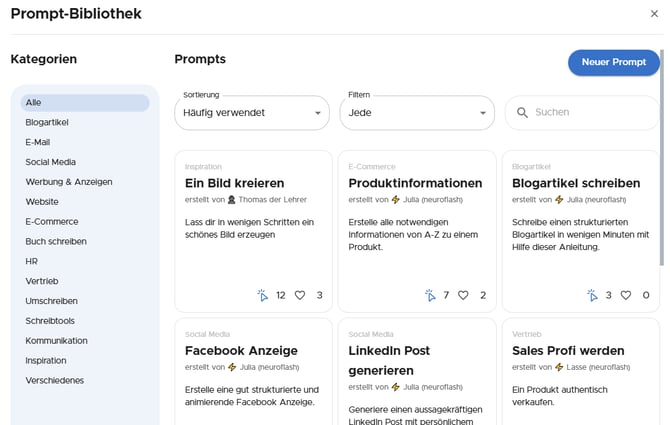Screen dimensions: 670x425
Task: Click the search magnifier icon
Action: [522, 113]
